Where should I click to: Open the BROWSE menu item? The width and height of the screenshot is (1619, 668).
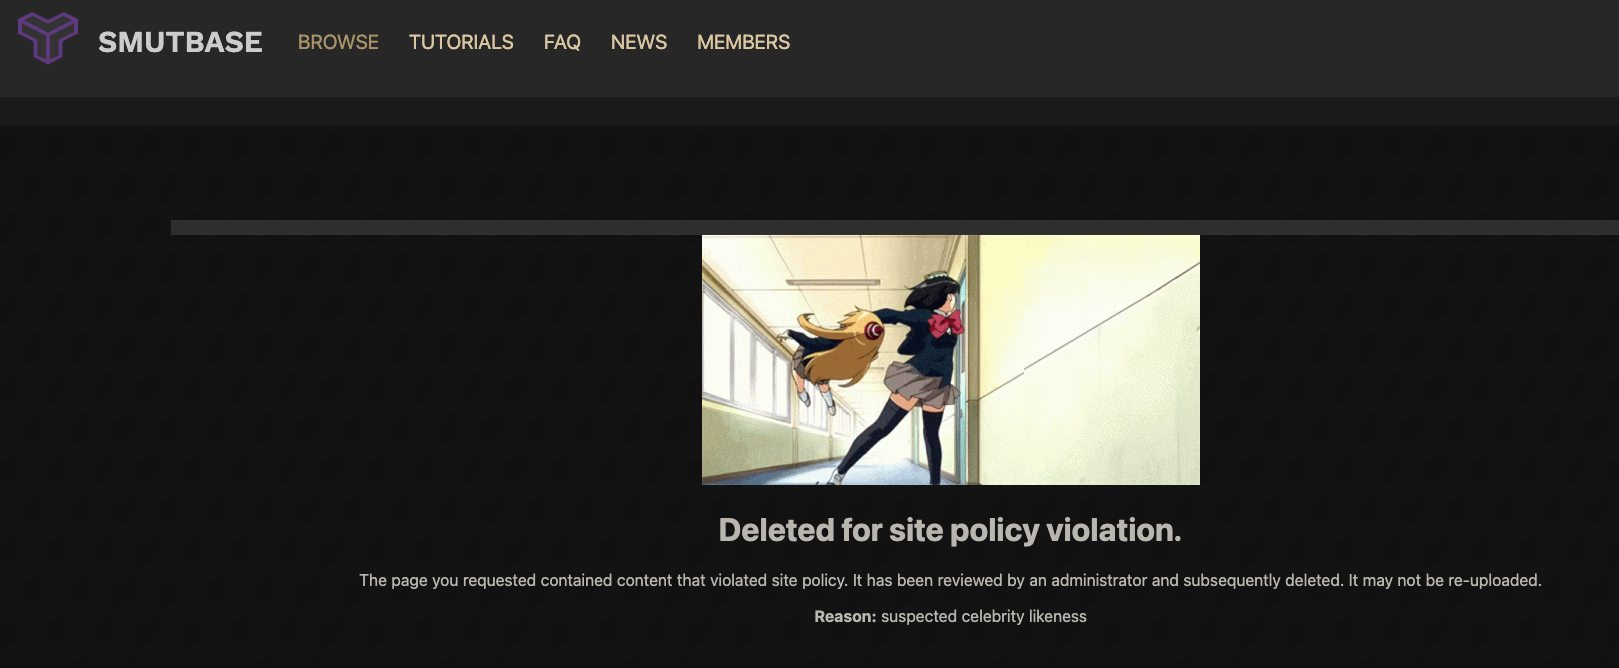pos(338,42)
